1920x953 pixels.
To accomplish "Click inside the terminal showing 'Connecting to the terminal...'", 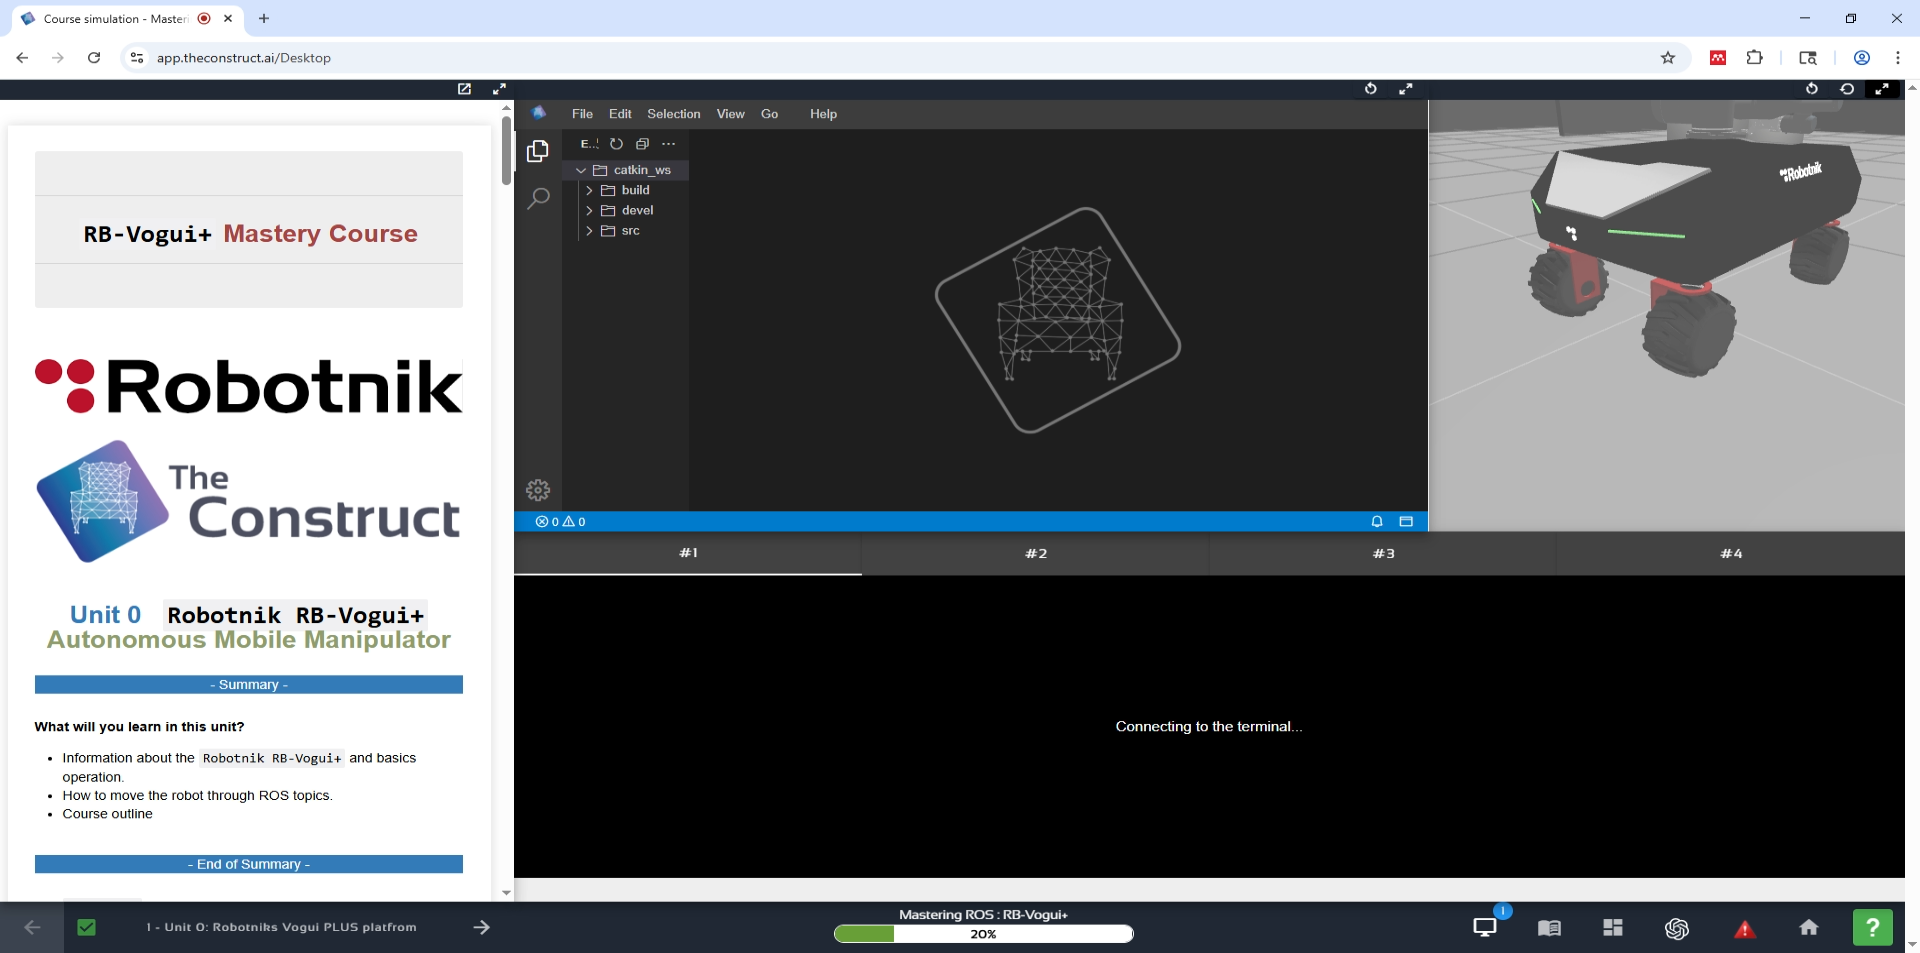I will tap(1209, 726).
